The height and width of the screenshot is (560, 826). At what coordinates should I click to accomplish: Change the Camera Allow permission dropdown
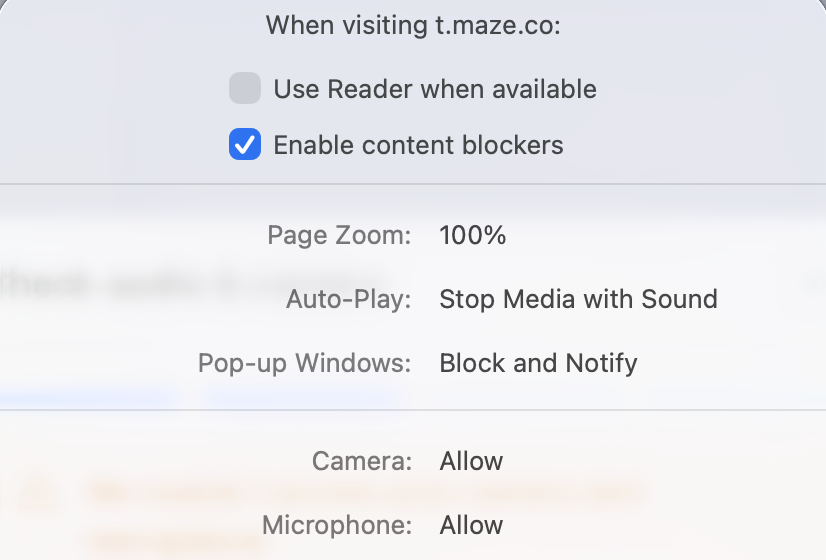tap(471, 461)
